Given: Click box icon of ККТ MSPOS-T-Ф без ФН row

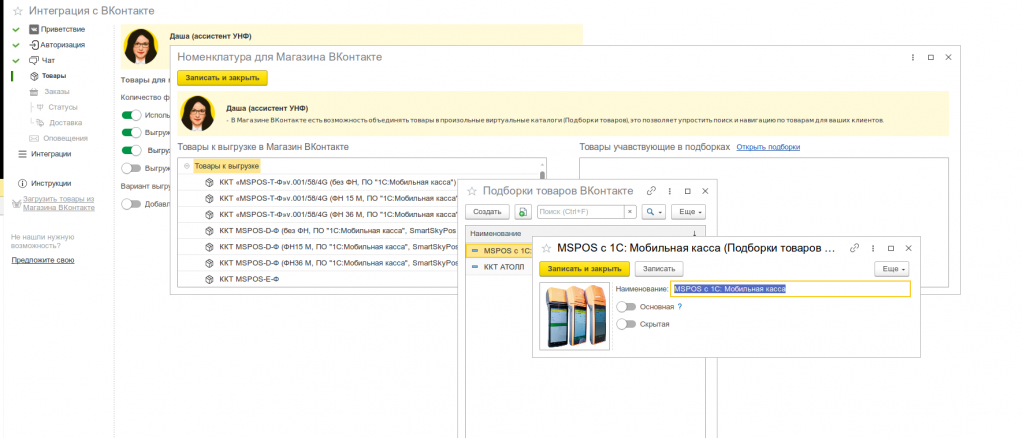Looking at the screenshot, I should [x=210, y=181].
